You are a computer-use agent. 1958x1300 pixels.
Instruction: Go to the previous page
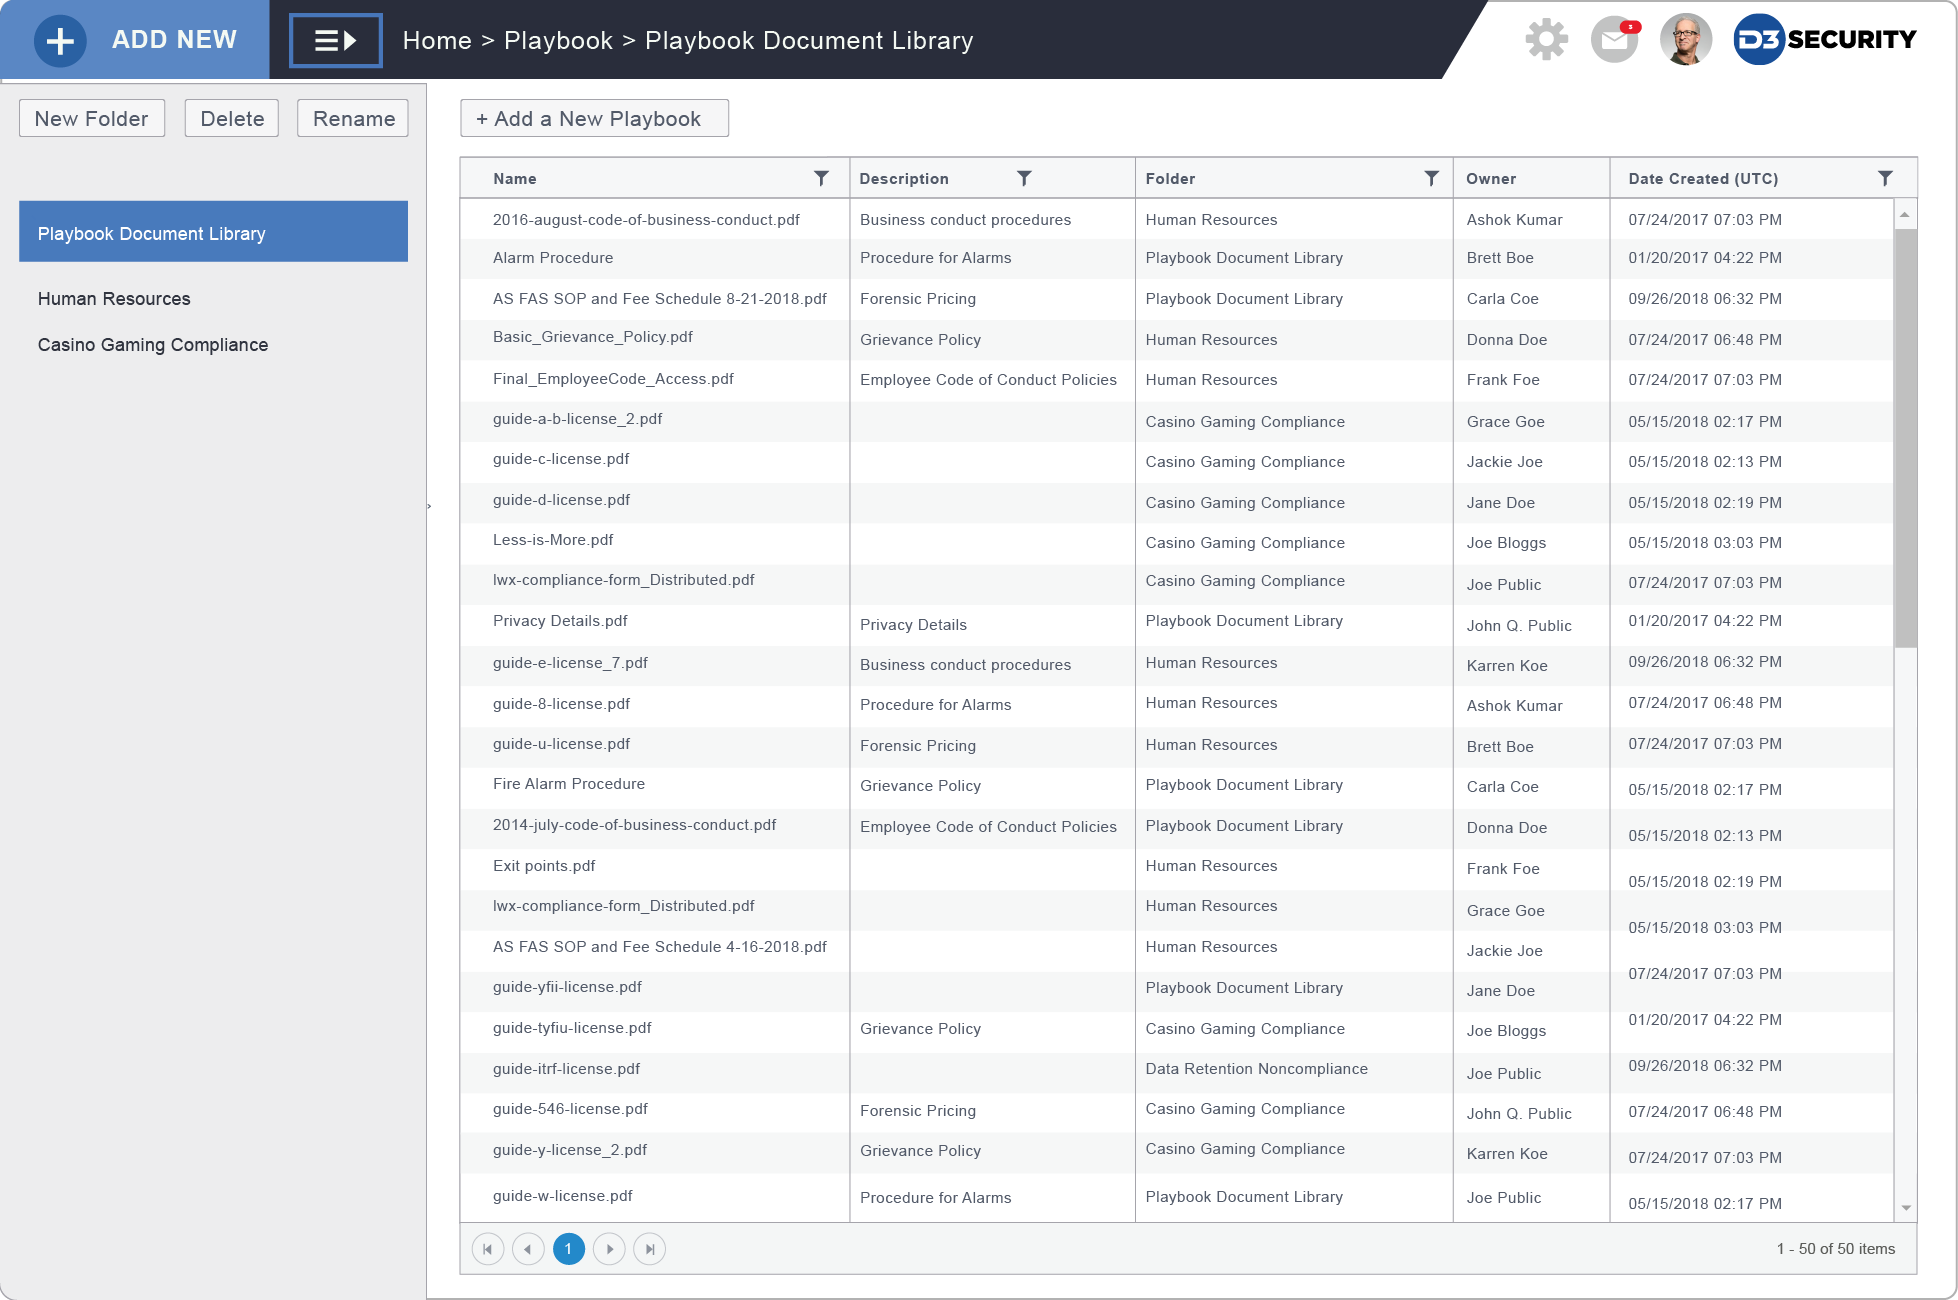coord(528,1249)
